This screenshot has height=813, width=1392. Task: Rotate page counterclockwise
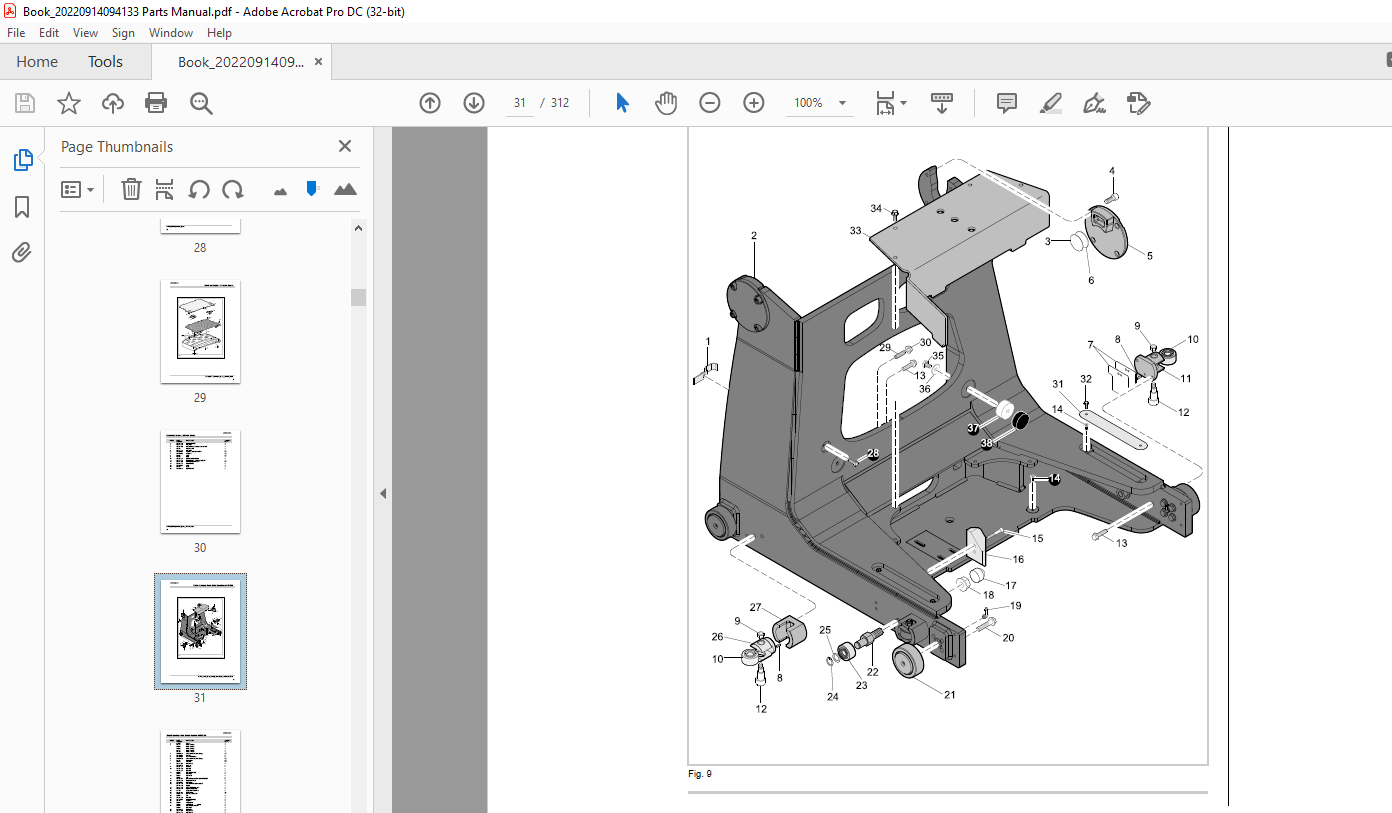point(199,189)
